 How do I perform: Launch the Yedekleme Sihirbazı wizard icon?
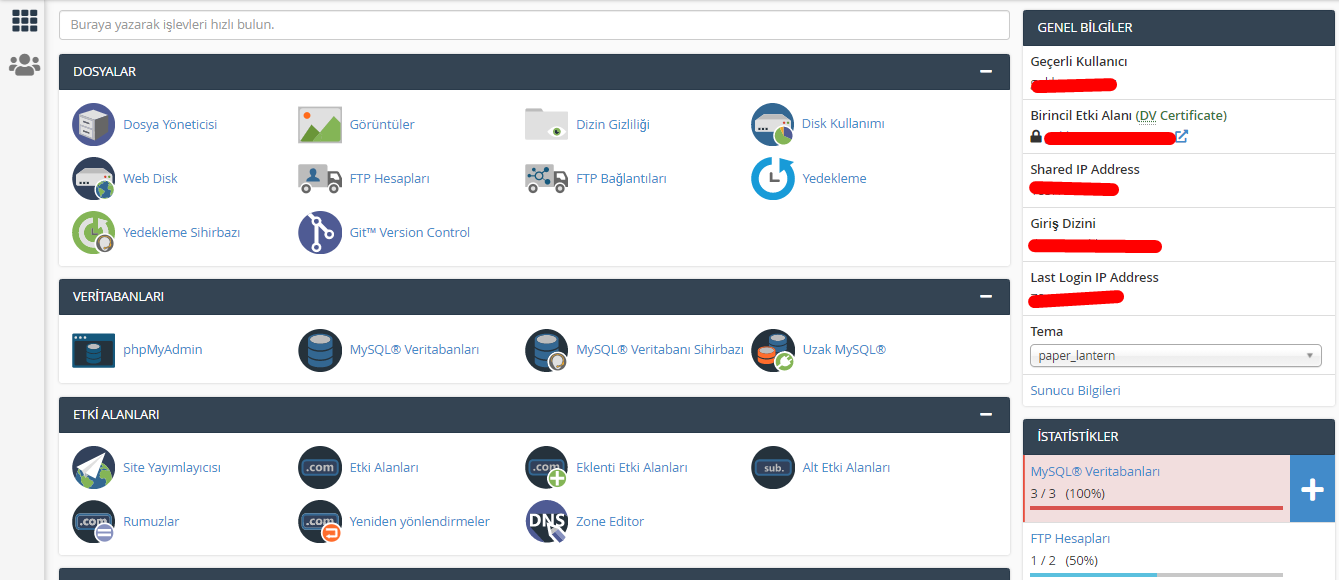point(94,233)
